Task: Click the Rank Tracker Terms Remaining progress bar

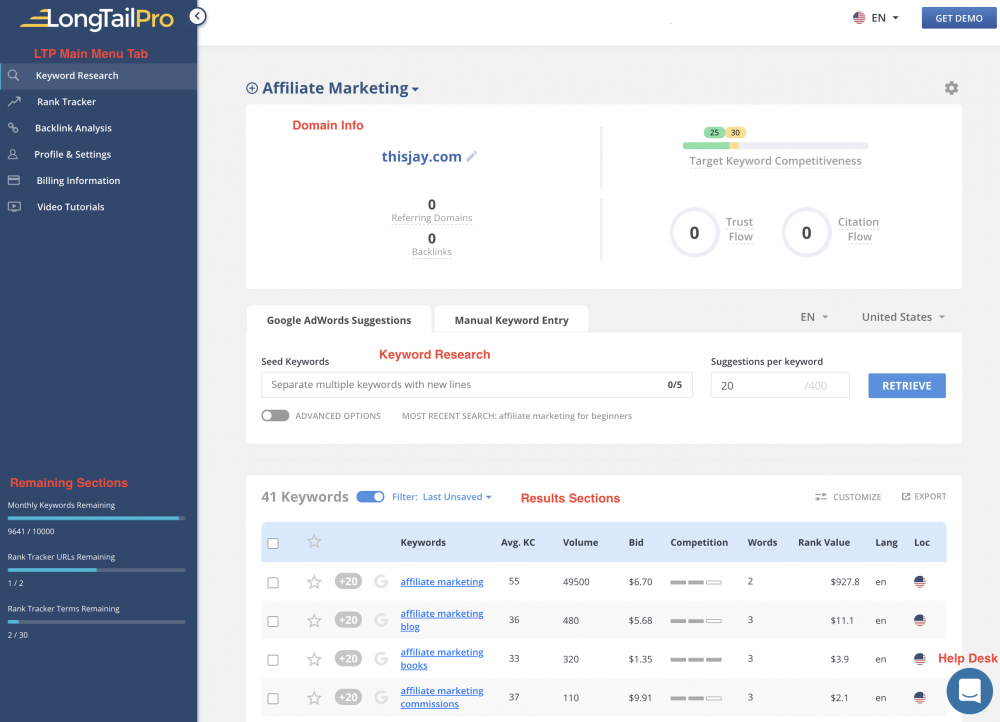Action: (96, 622)
